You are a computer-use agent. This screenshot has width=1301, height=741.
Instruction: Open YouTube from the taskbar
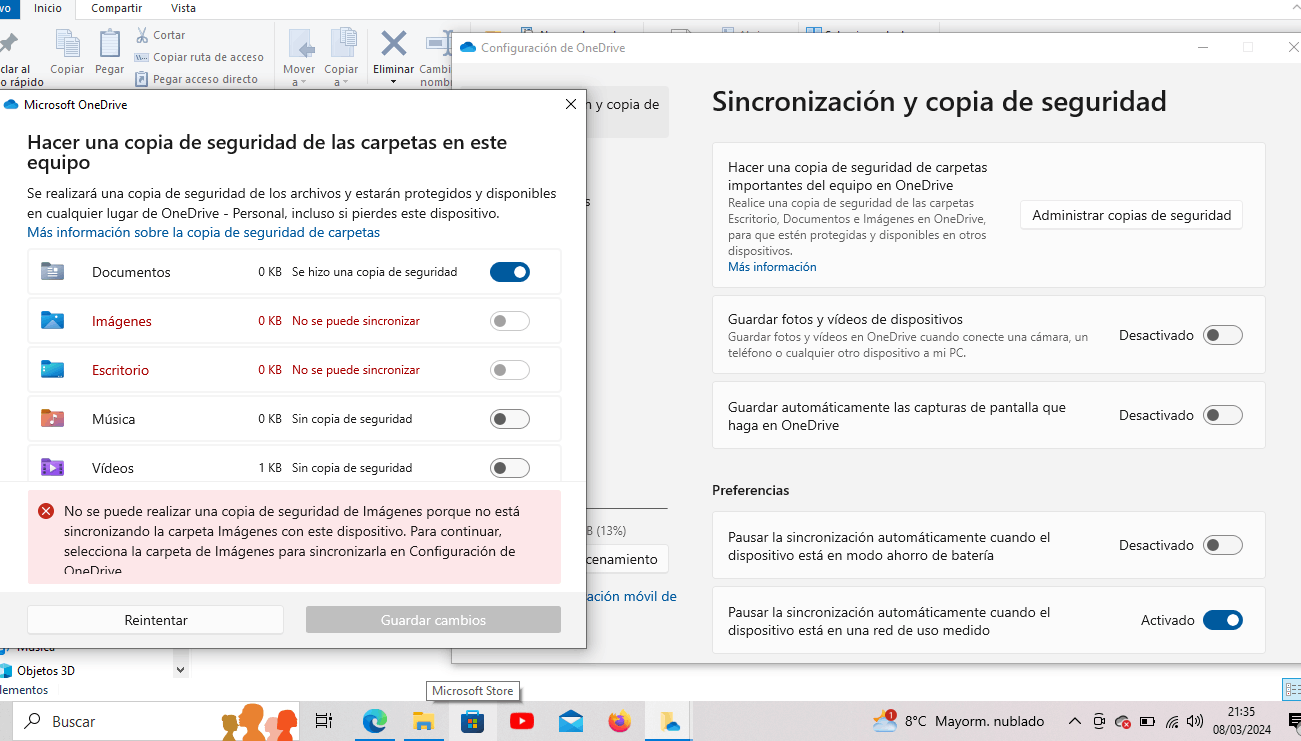pos(521,721)
